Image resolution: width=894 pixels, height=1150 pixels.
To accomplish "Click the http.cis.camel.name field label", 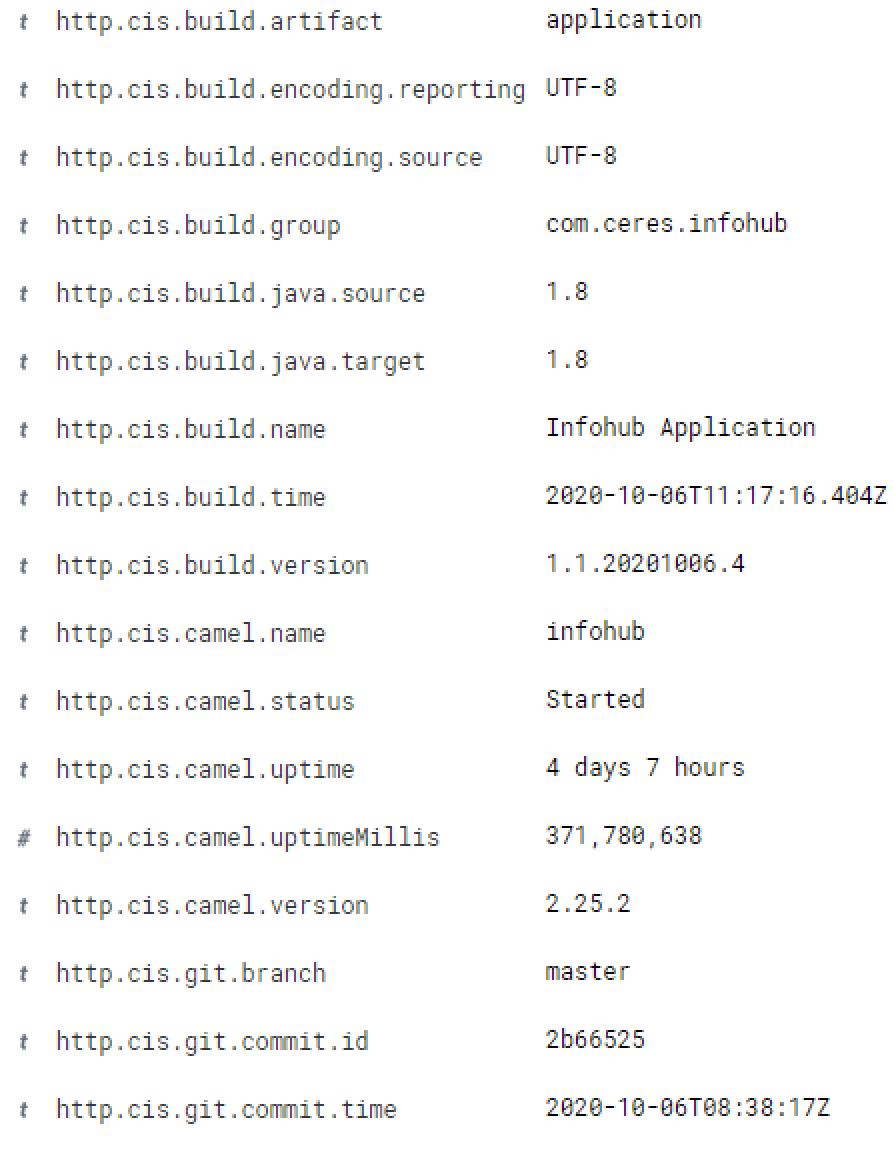I will (x=191, y=633).
